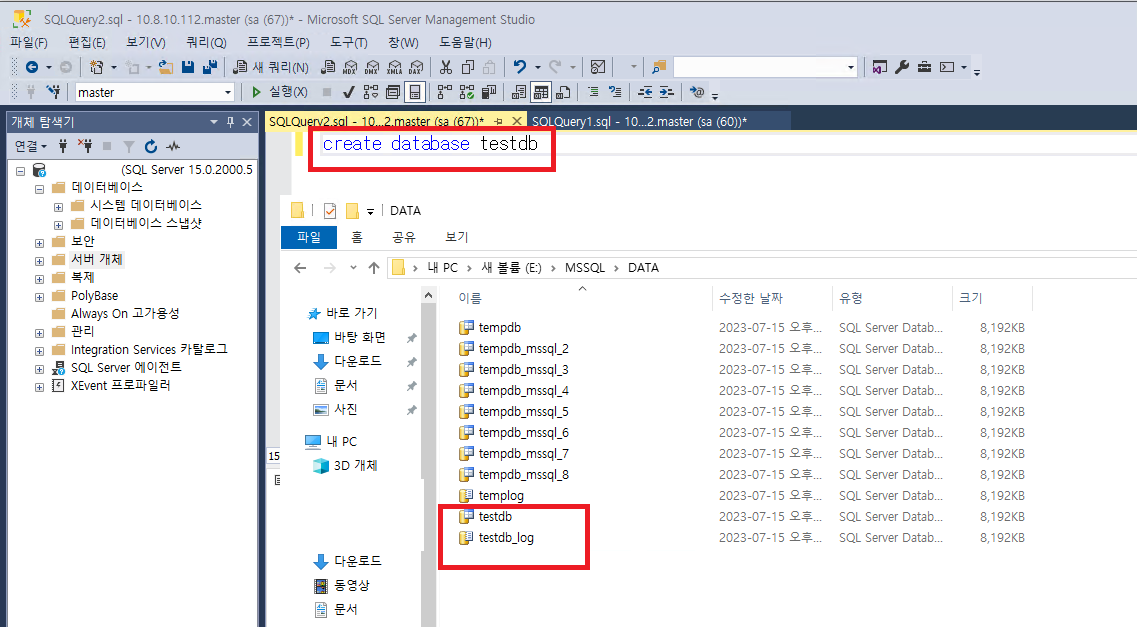Open the 도움말(H) menu
Viewport: 1137px width, 627px height.
coord(466,43)
